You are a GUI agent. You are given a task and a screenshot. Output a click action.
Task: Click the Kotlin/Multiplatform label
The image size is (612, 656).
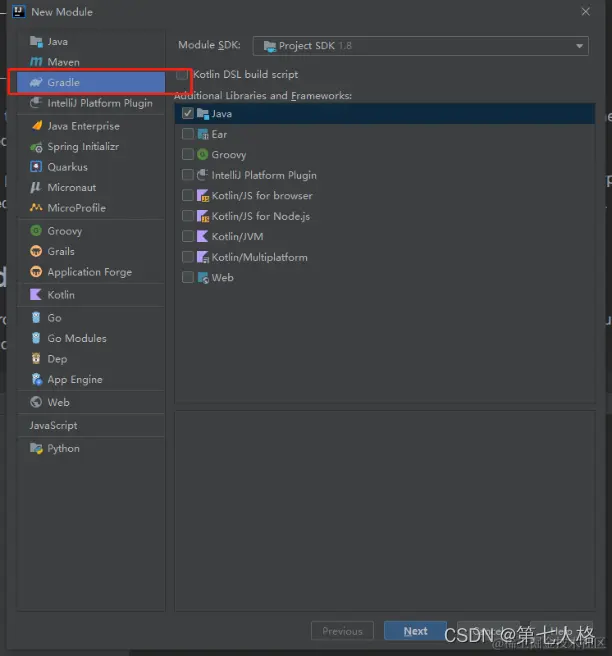(x=259, y=257)
